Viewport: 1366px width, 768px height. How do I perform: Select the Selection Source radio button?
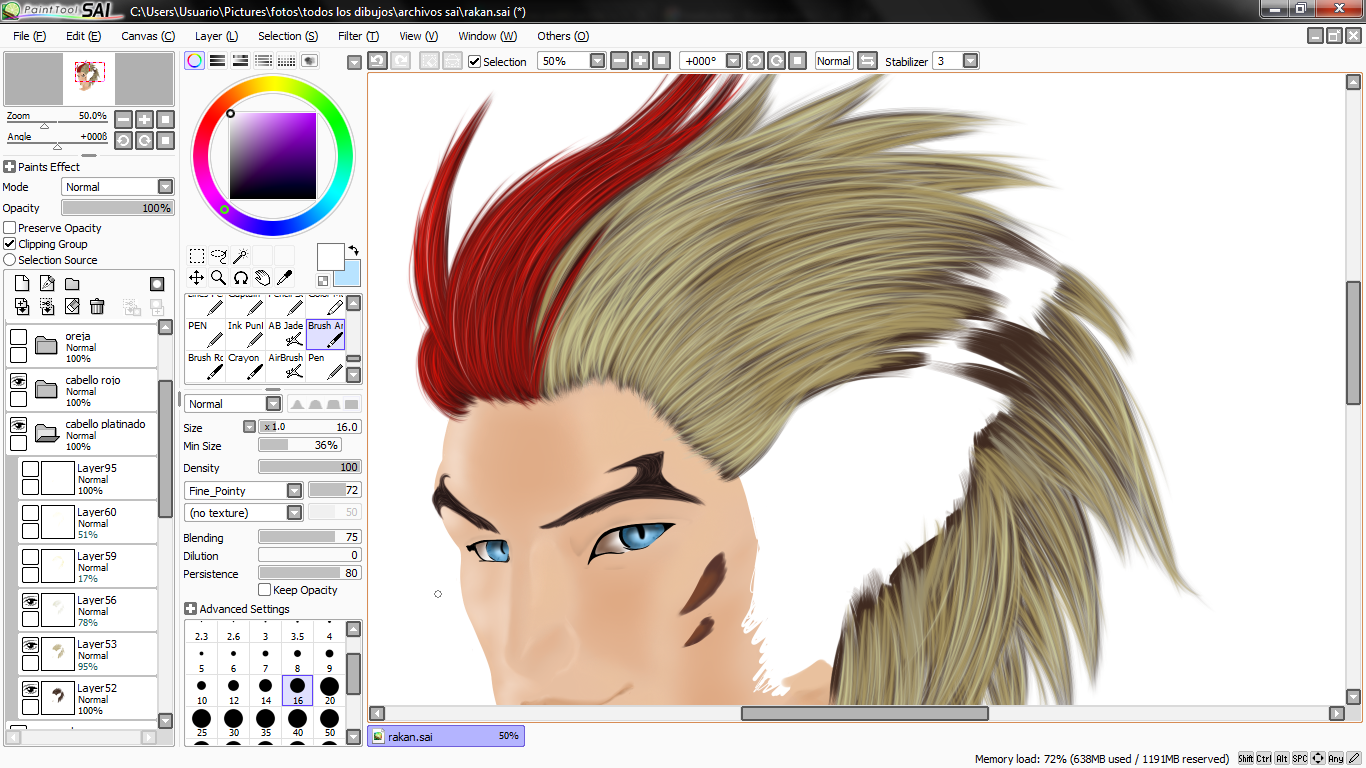pyautogui.click(x=10, y=260)
